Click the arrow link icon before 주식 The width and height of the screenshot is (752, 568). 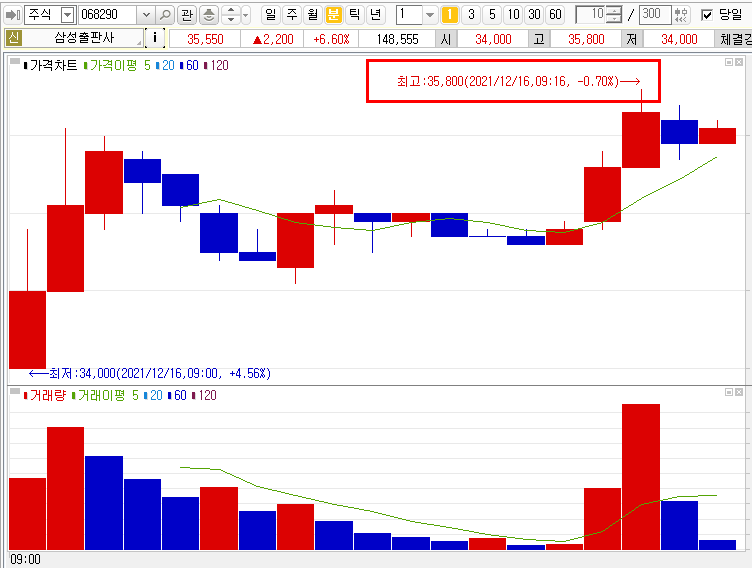click(12, 15)
